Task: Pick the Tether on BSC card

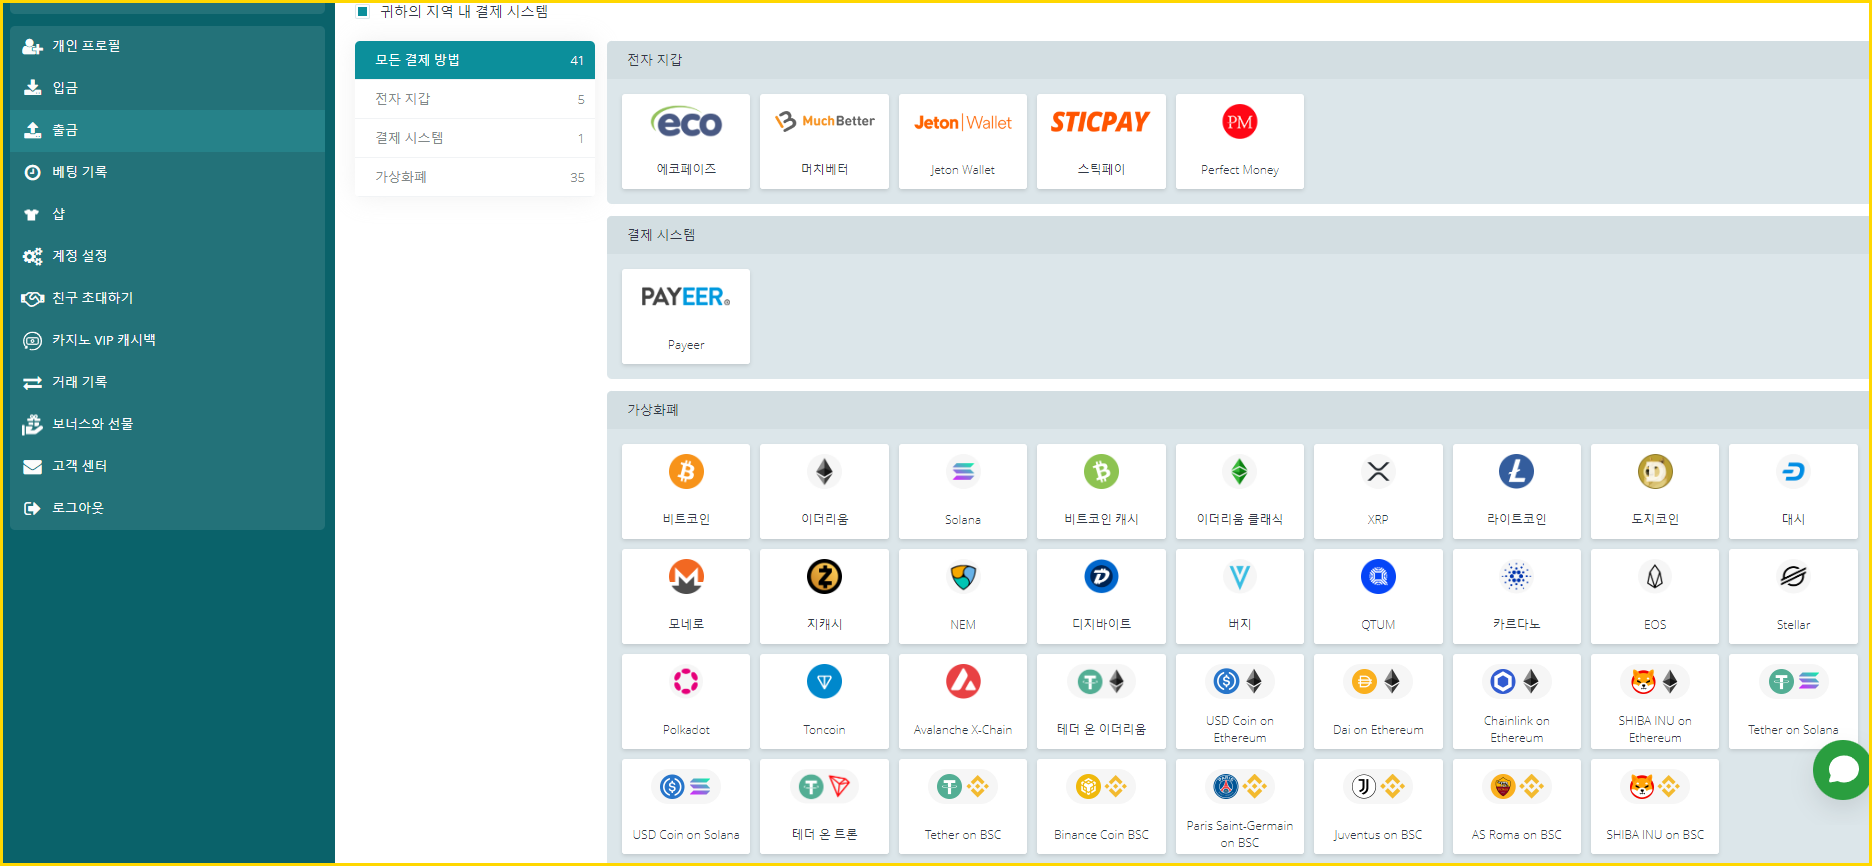Action: tap(963, 806)
